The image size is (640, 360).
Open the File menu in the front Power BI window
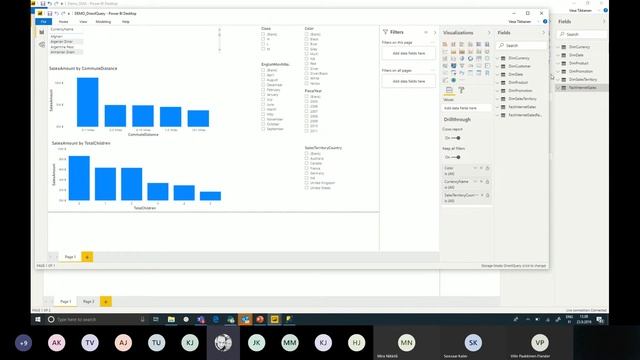click(x=44, y=22)
